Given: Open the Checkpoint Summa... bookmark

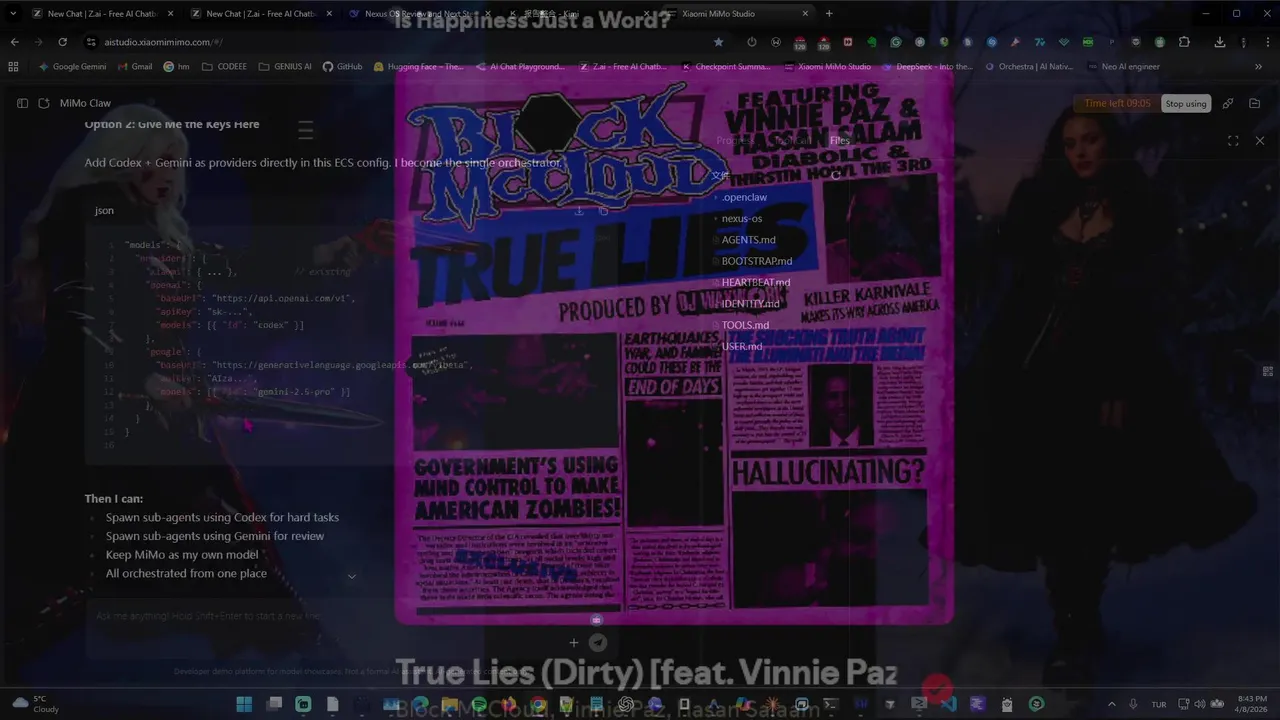Looking at the screenshot, I should point(726,66).
